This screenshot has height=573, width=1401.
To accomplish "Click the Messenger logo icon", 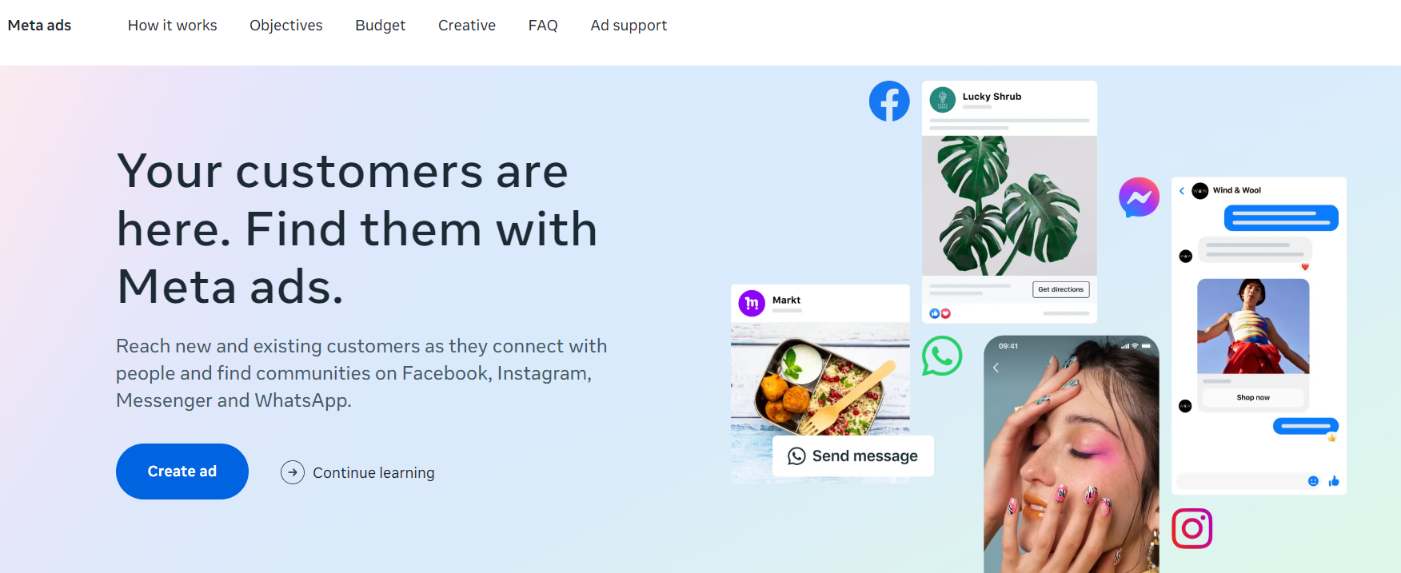I will [x=1139, y=197].
